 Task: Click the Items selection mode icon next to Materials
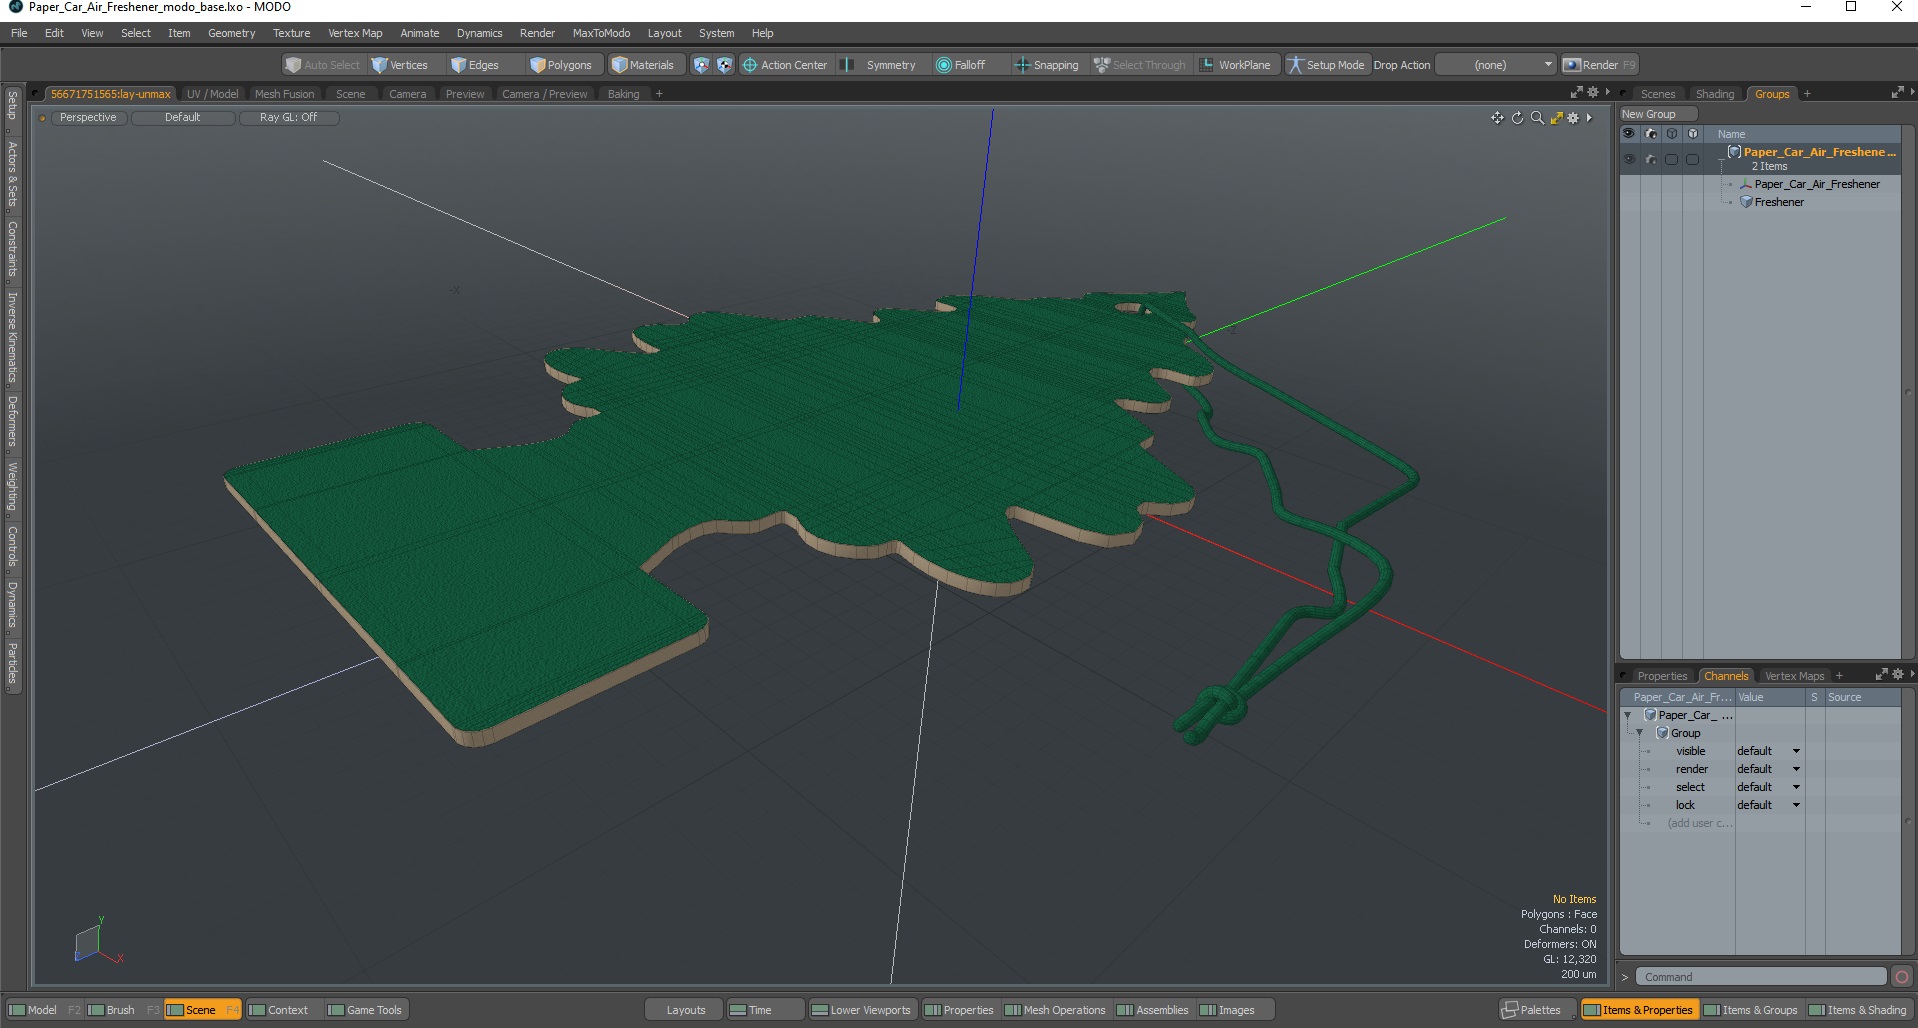click(x=701, y=65)
